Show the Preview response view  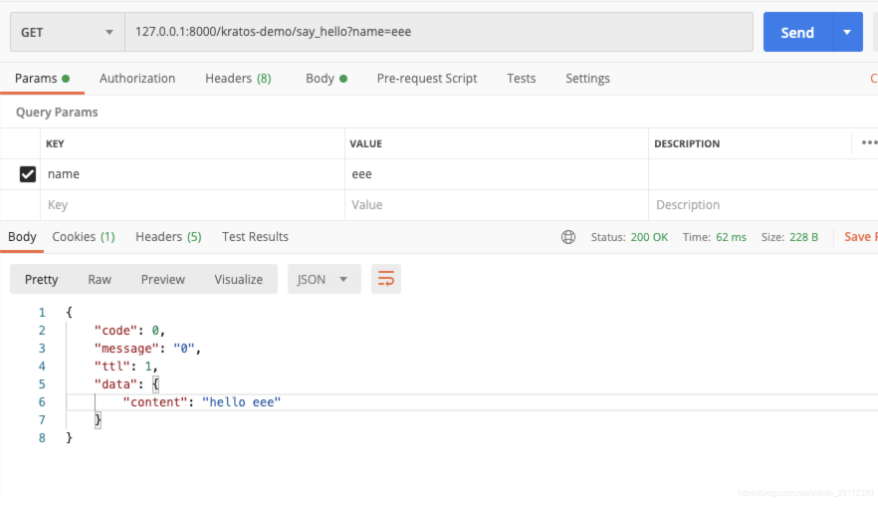(162, 279)
